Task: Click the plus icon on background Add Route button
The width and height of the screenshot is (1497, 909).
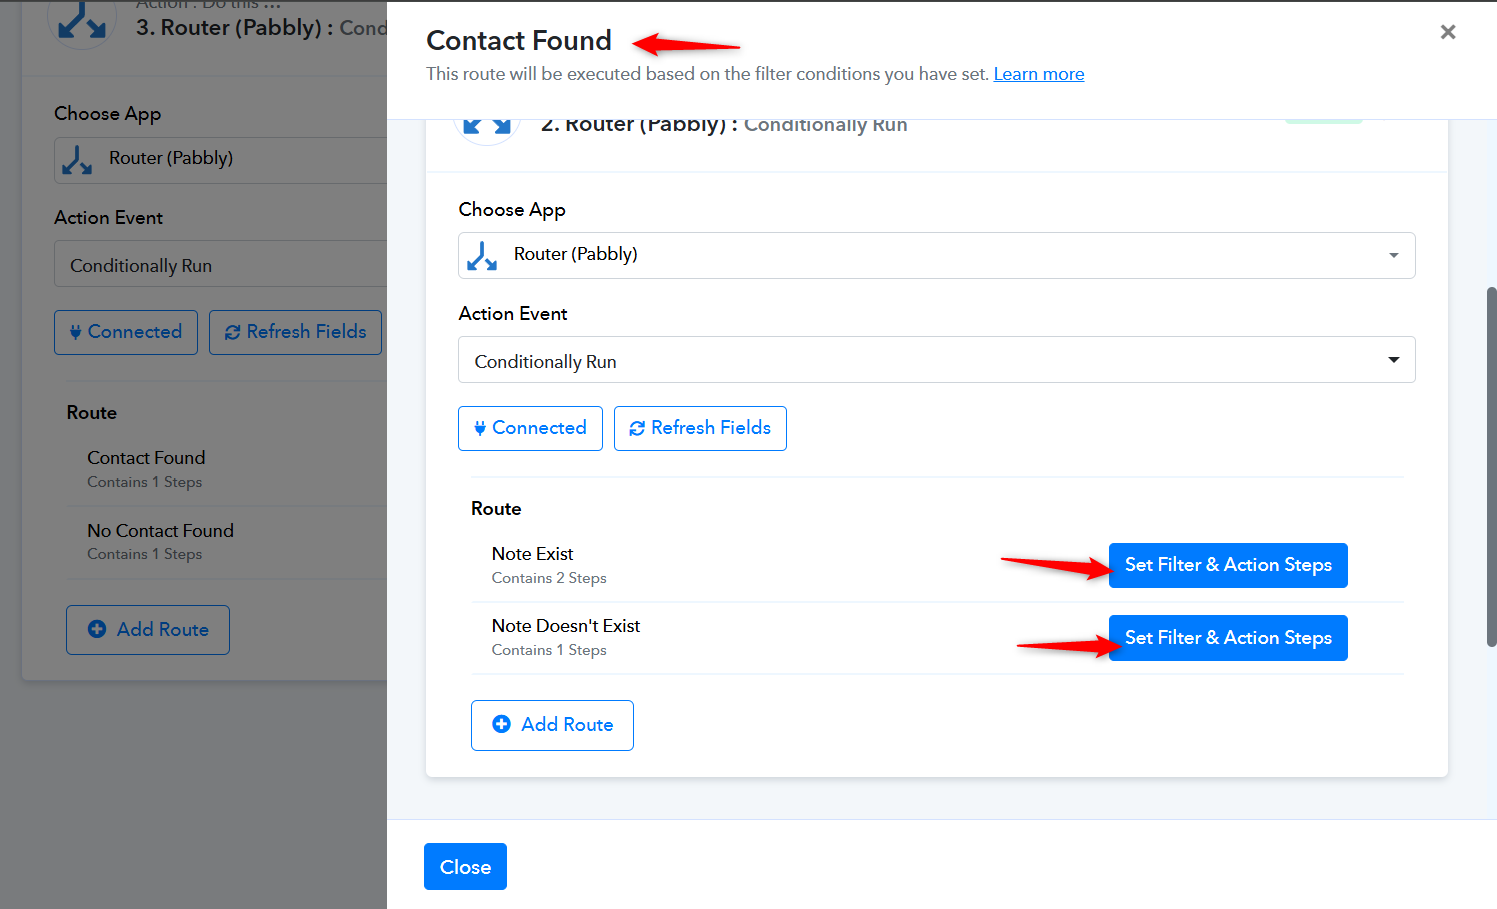Action: tap(97, 629)
